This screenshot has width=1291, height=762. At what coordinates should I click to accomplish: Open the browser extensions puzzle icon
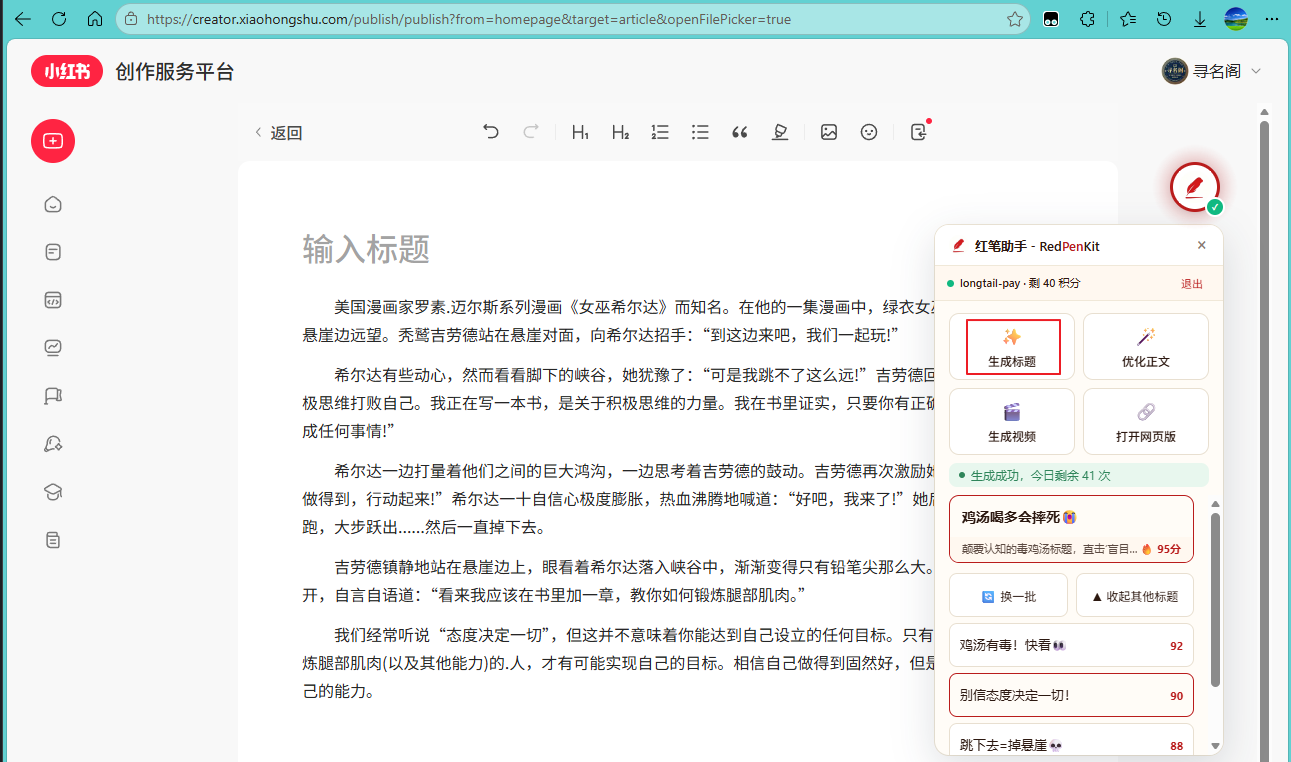pyautogui.click(x=1088, y=19)
